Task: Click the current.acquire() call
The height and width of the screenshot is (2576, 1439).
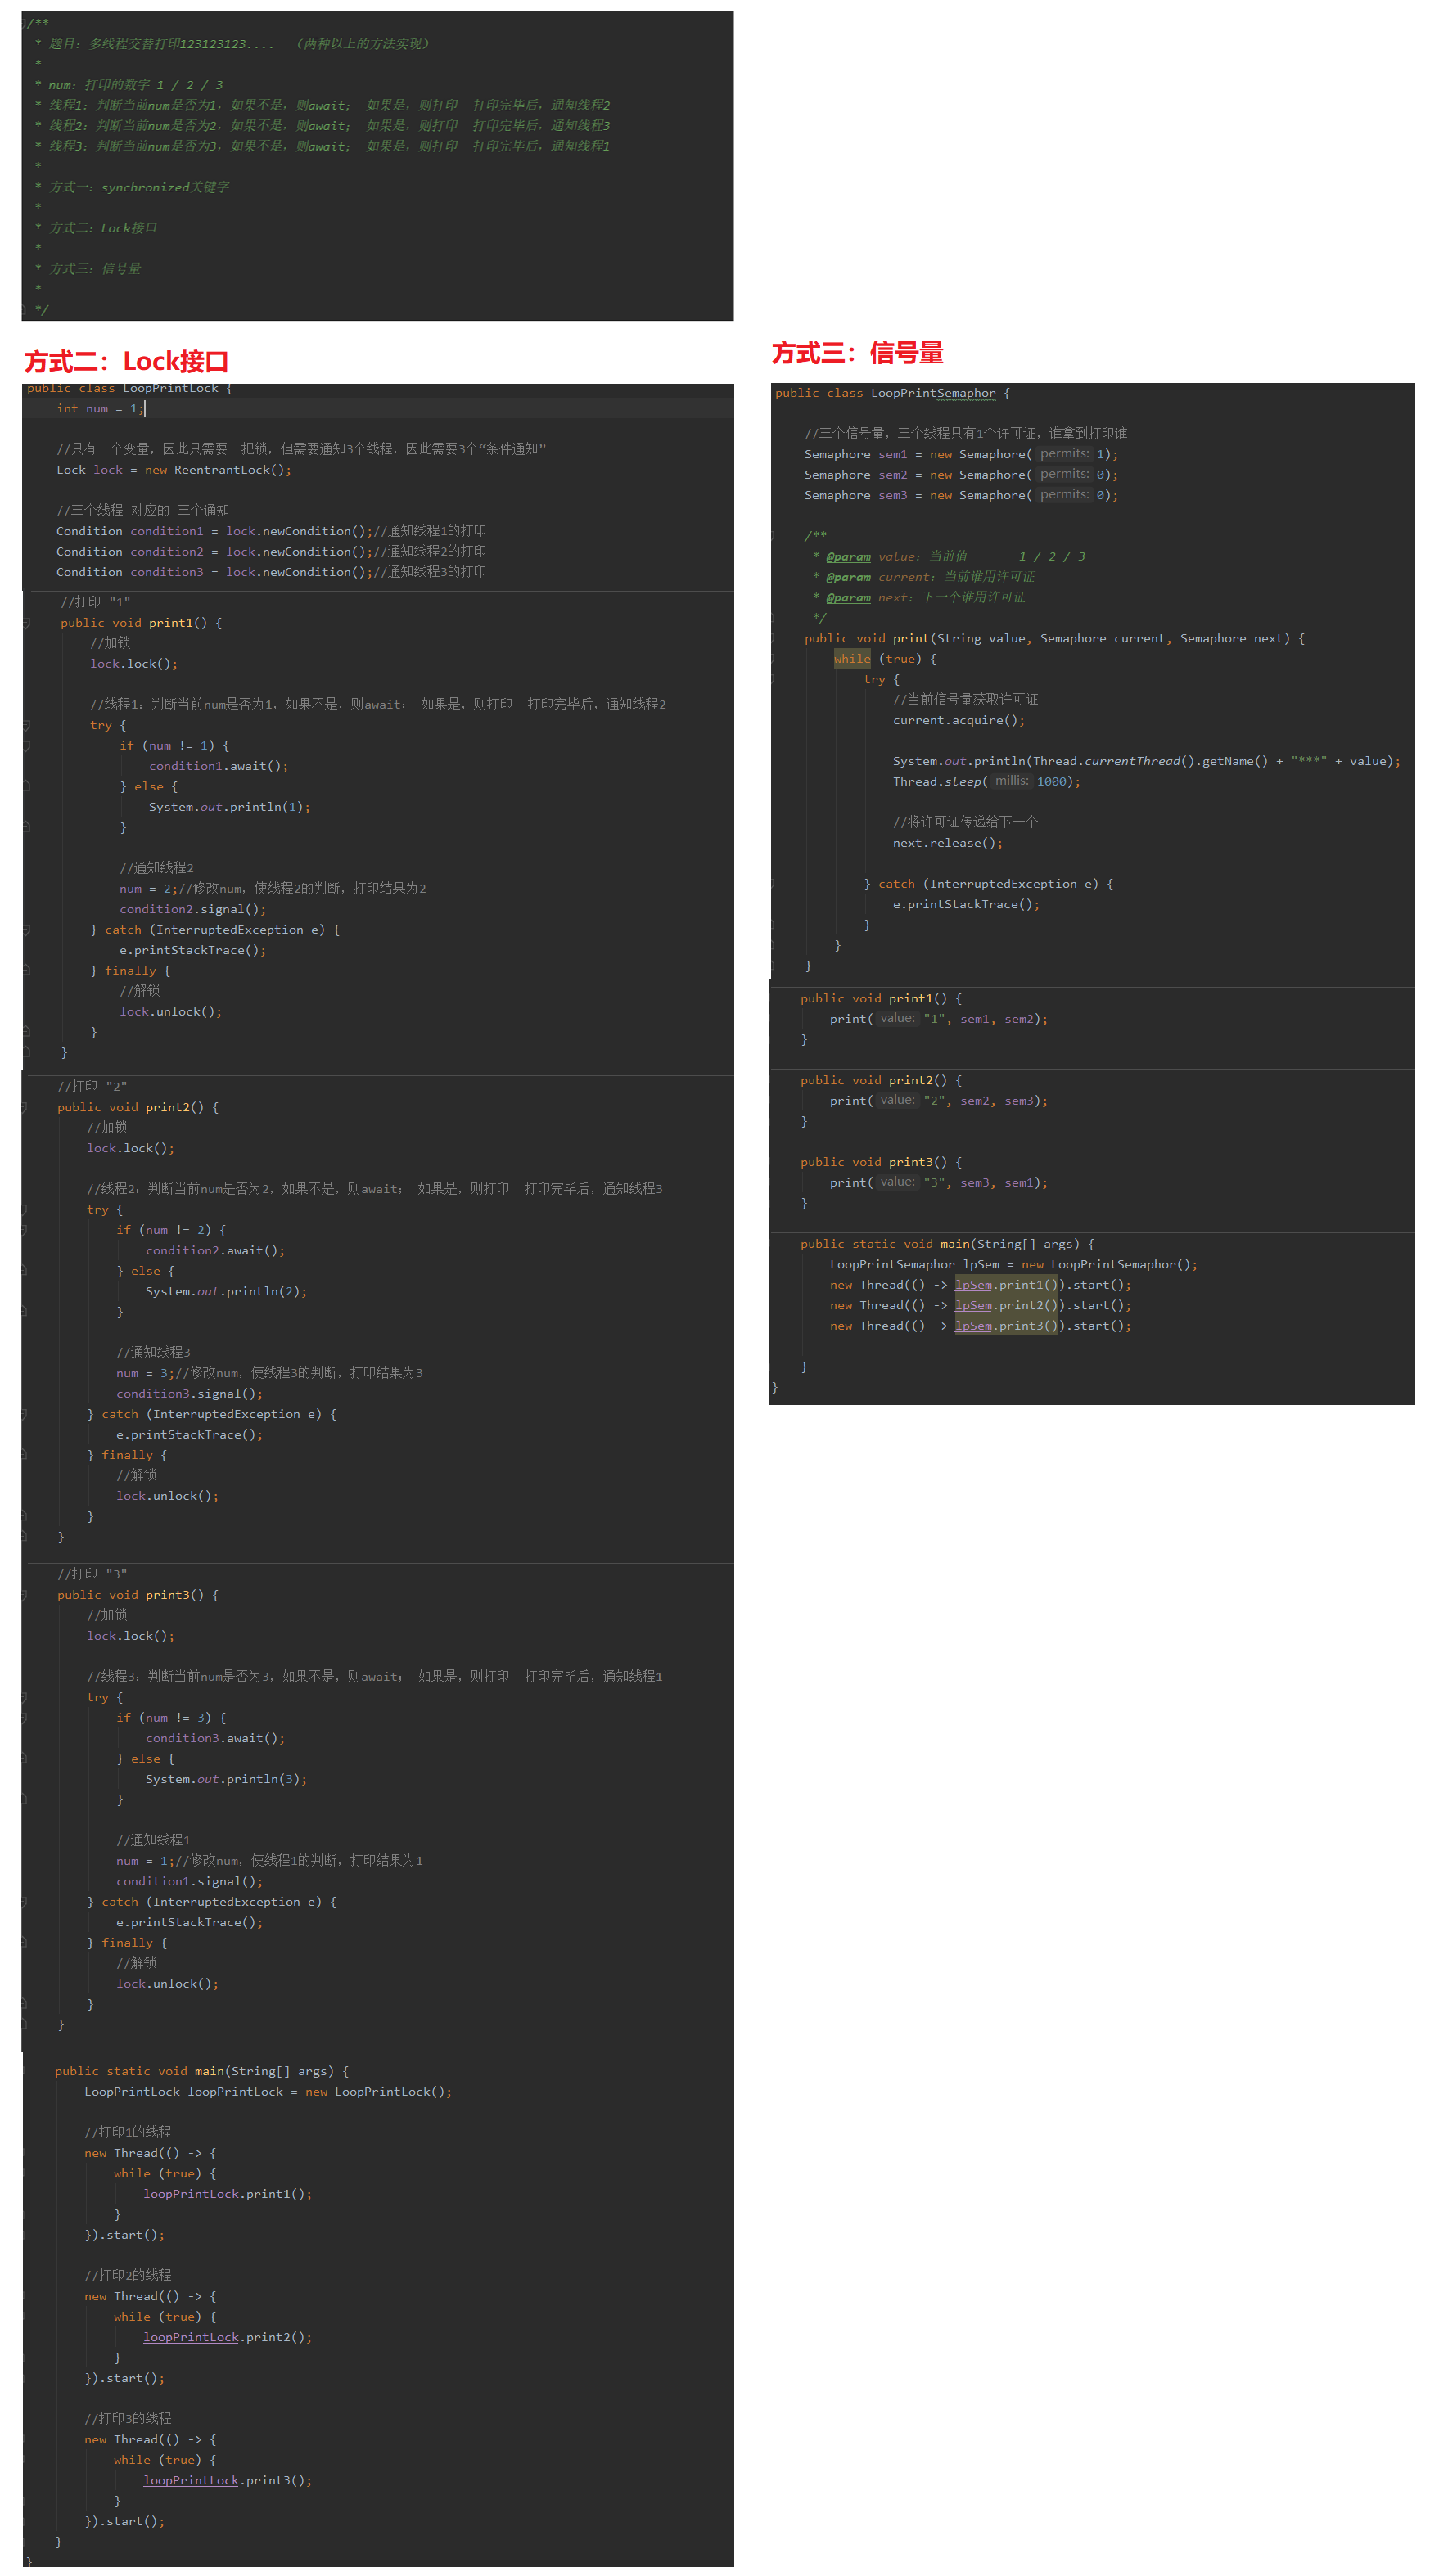Action: point(957,720)
